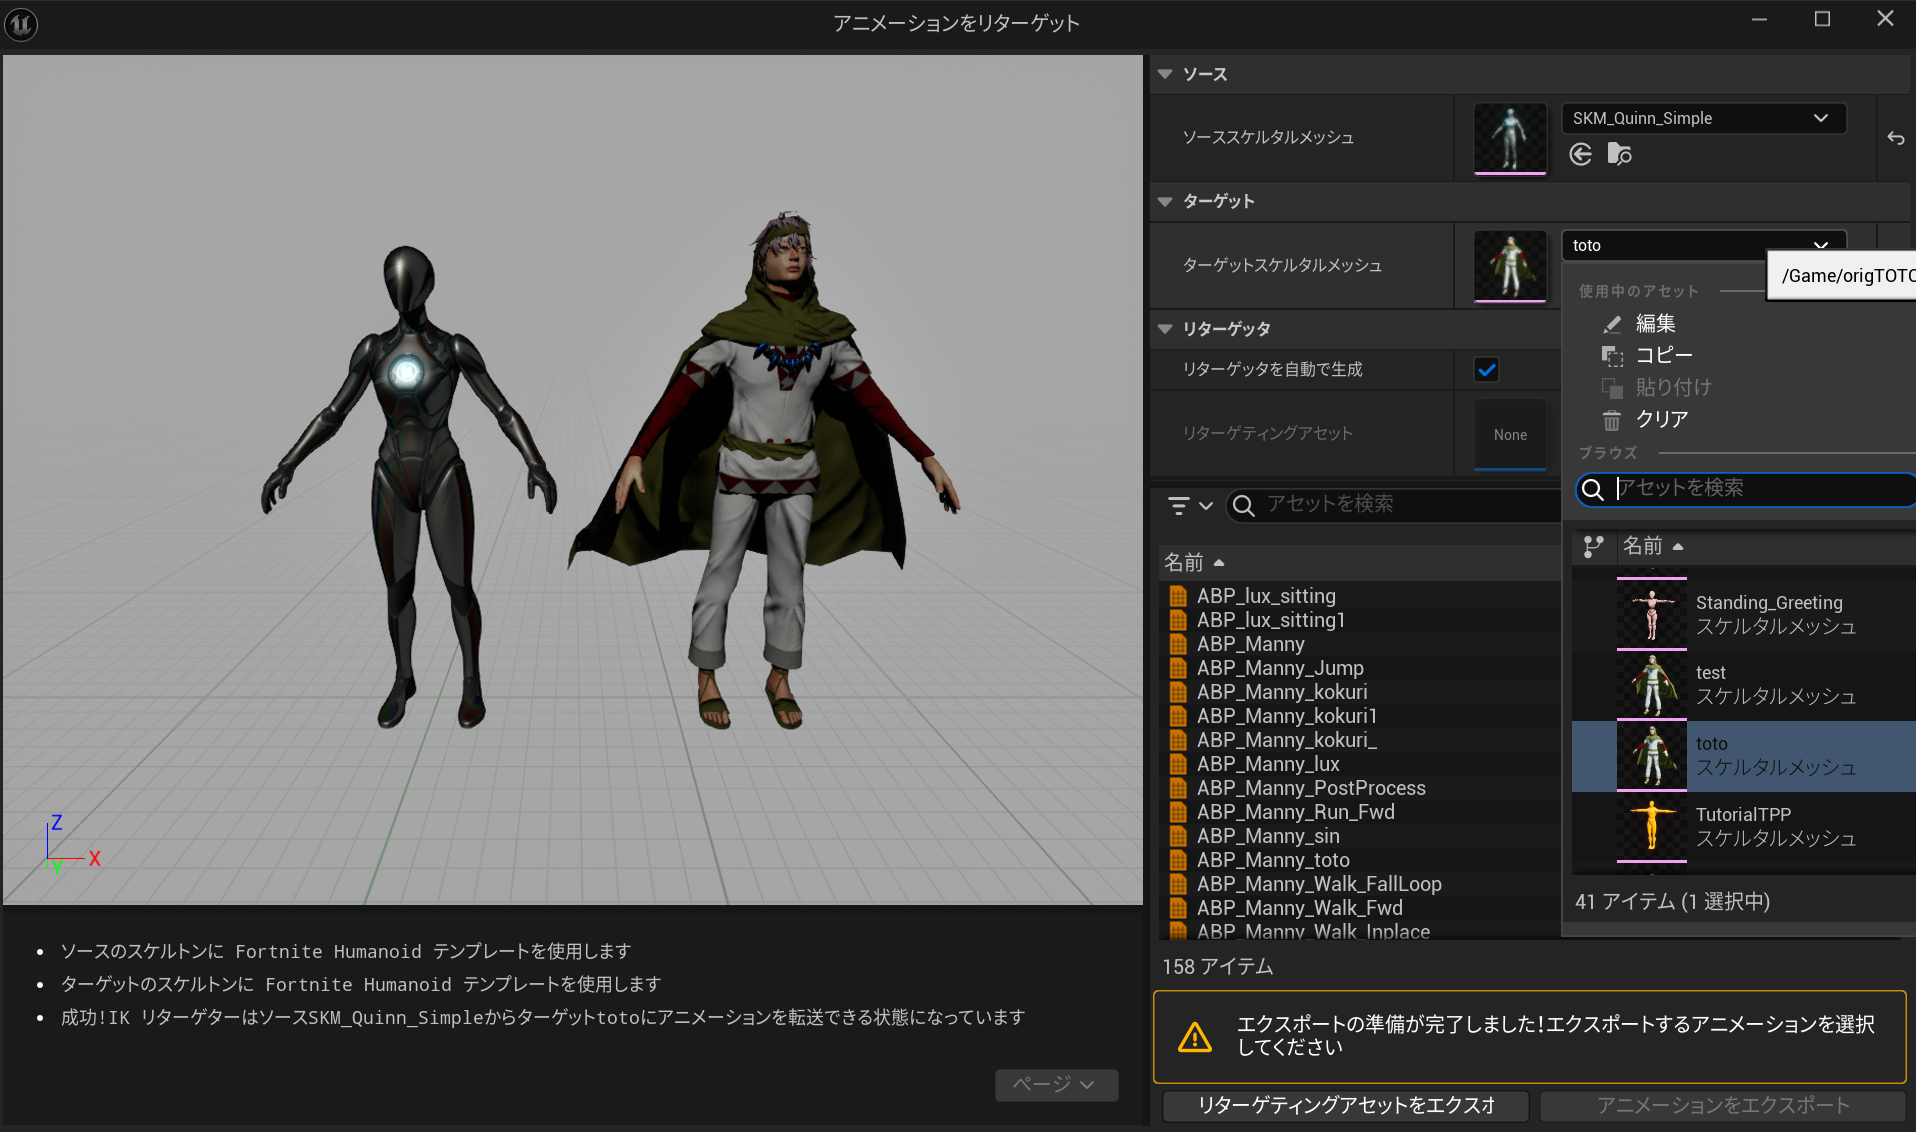Open the toto target mesh dropdown
The height and width of the screenshot is (1132, 1916).
pyautogui.click(x=1703, y=245)
